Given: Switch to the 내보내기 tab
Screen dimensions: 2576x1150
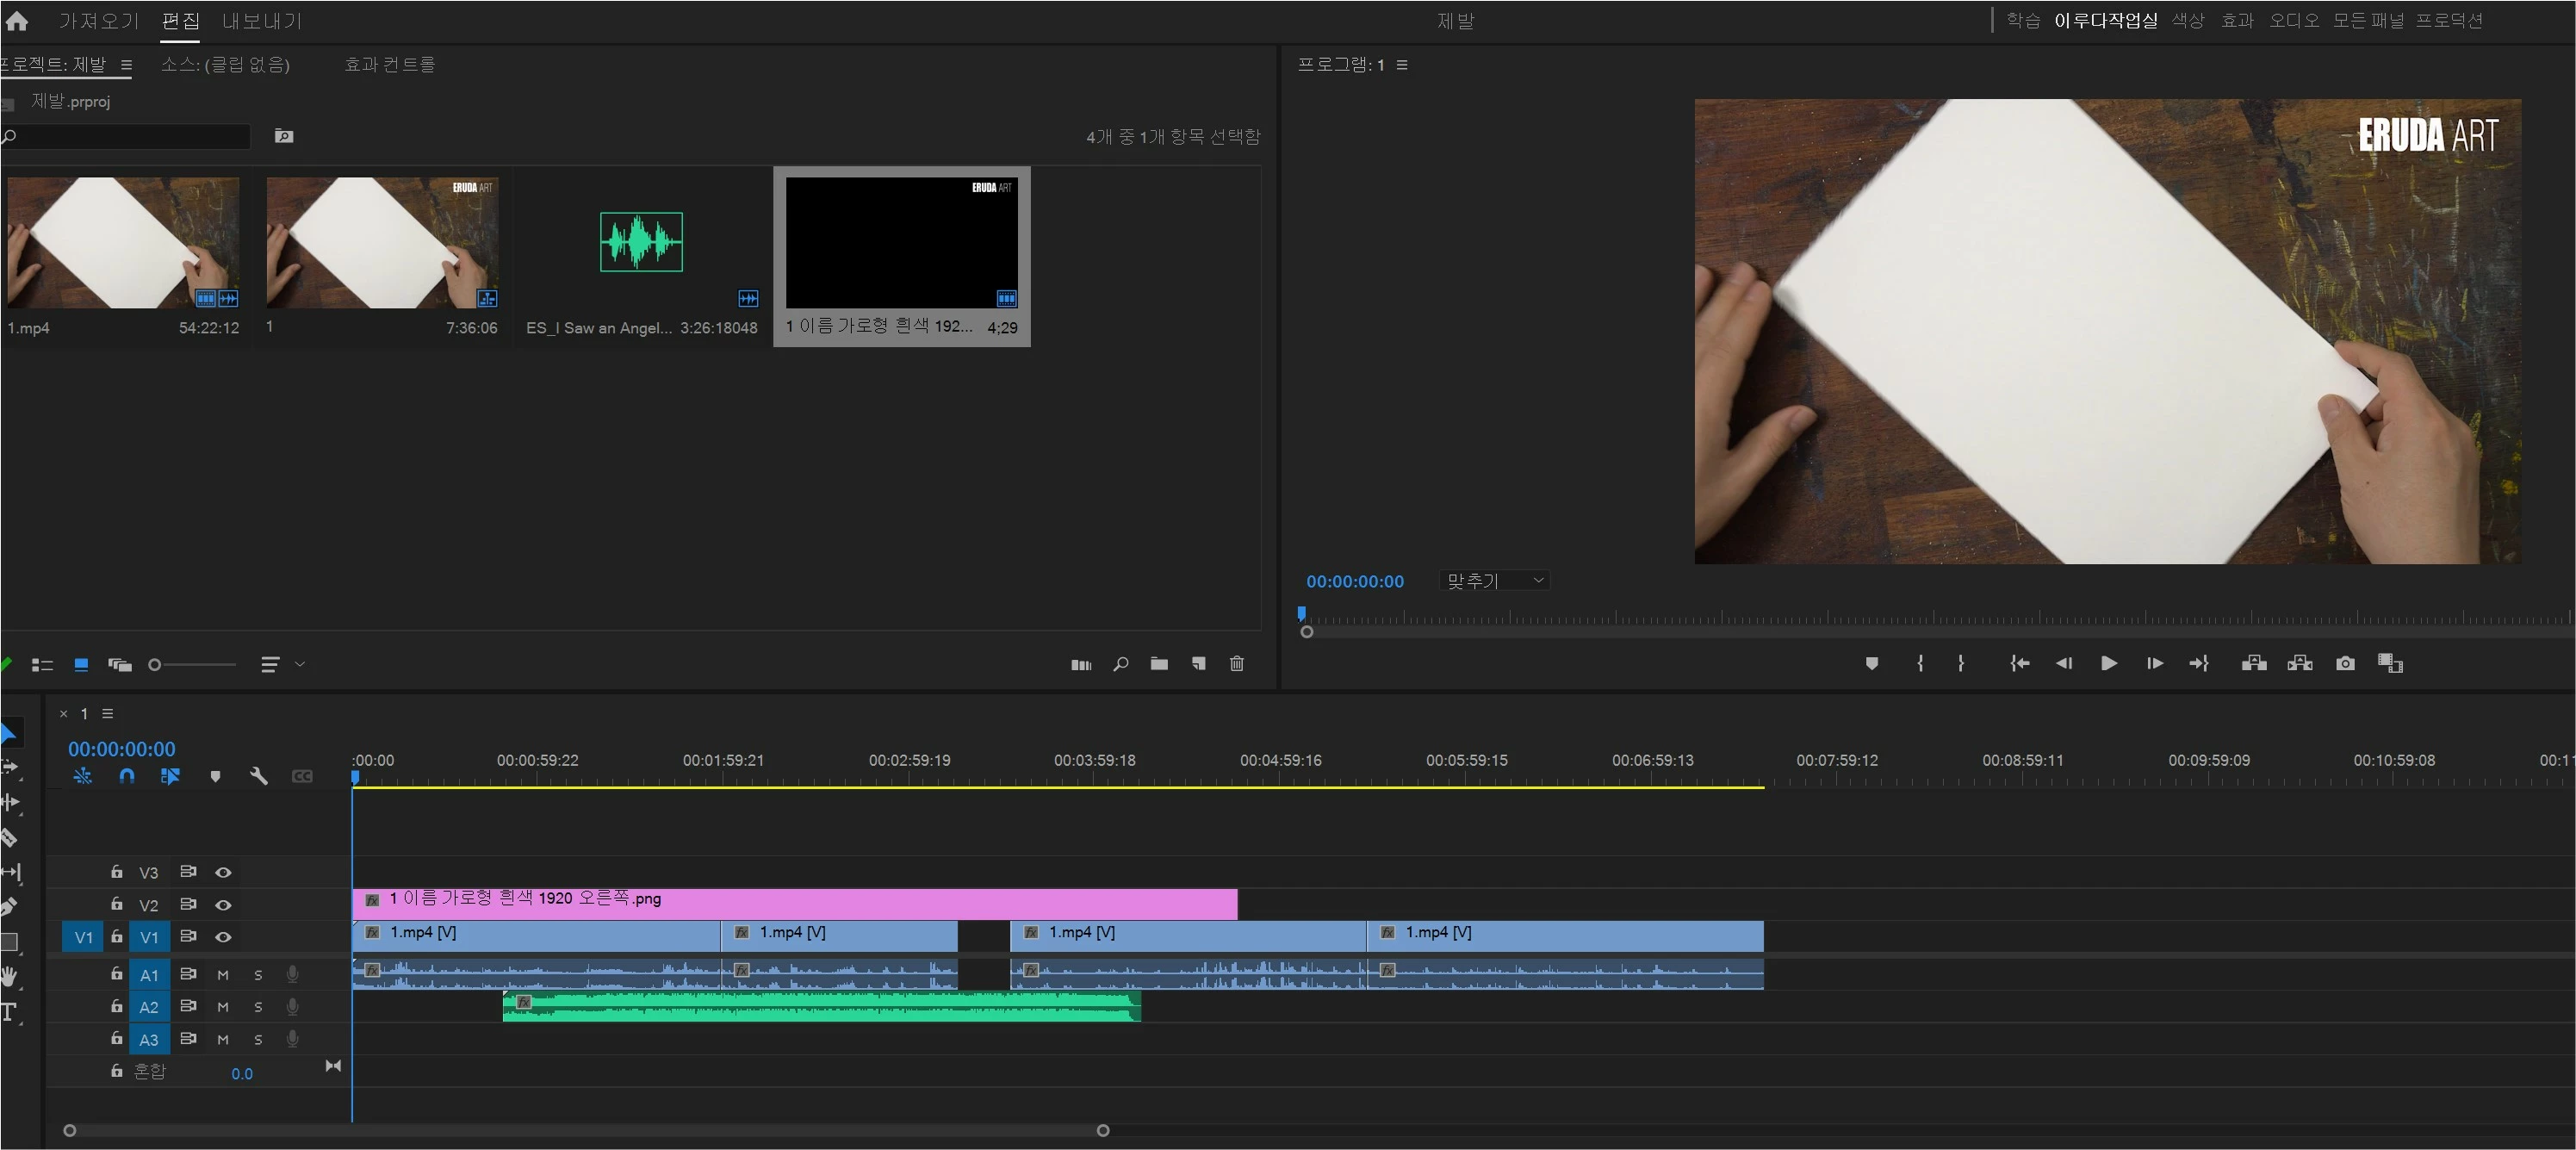Looking at the screenshot, I should tap(262, 21).
